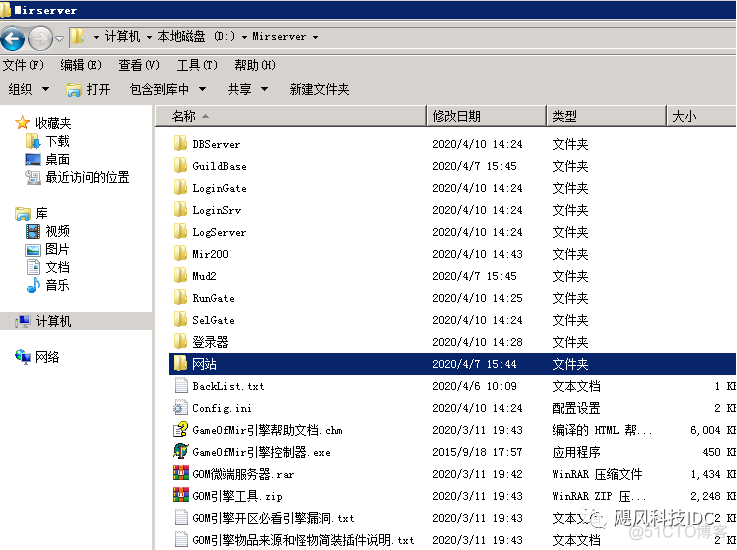Viewport: 737px width, 550px height.
Task: Select the GameOfMir引擎帮助文档.chm help icon
Action: click(180, 429)
